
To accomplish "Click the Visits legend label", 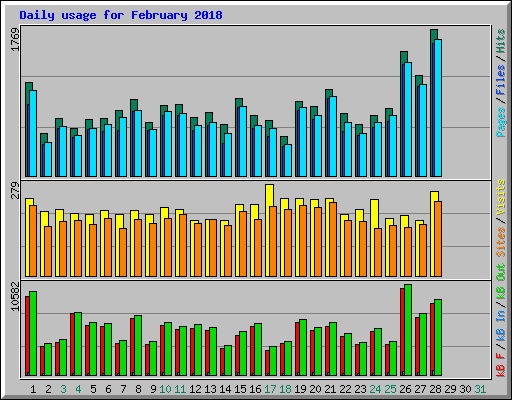I will pos(501,197).
